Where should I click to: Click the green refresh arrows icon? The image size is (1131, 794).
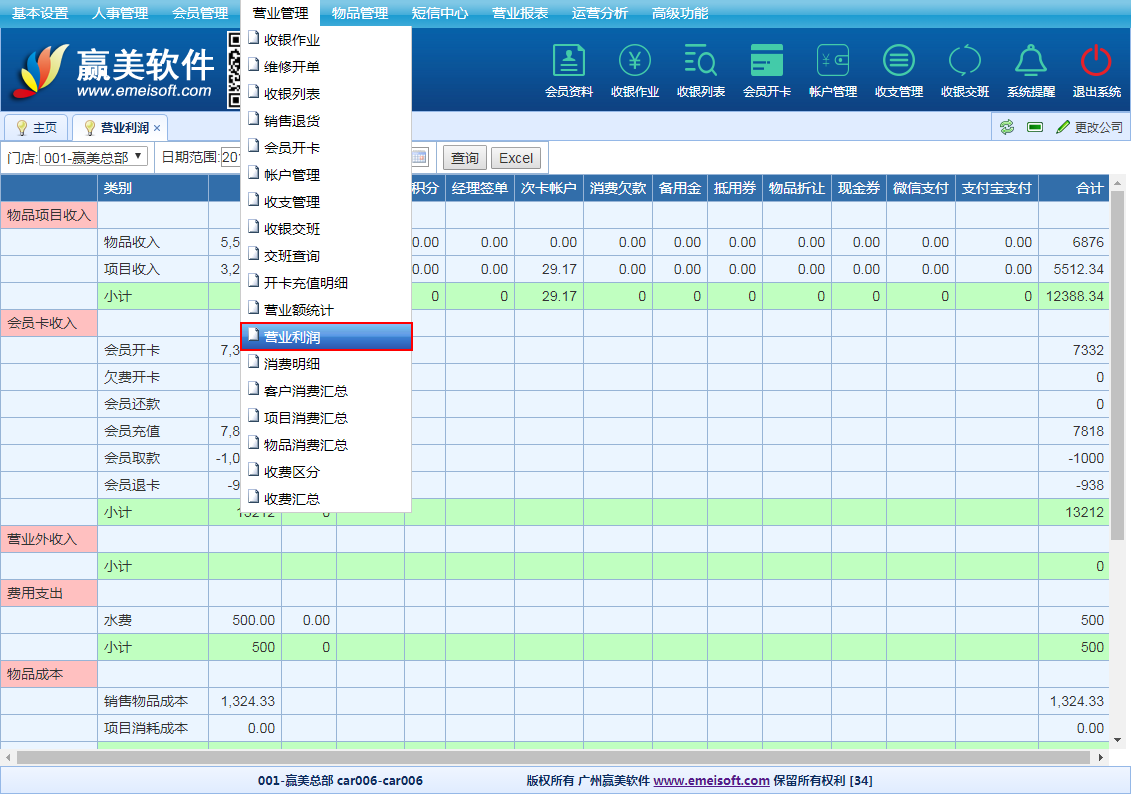point(1007,128)
